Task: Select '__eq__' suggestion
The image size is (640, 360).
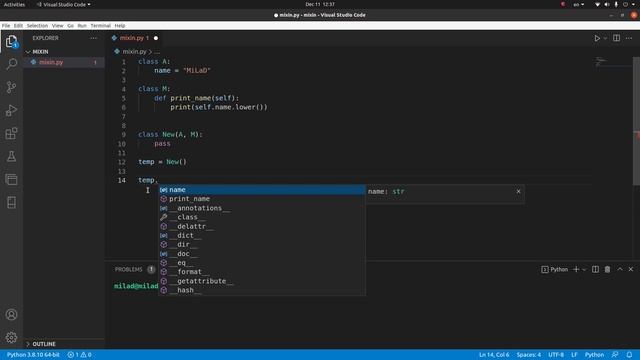Action: pyautogui.click(x=262, y=263)
